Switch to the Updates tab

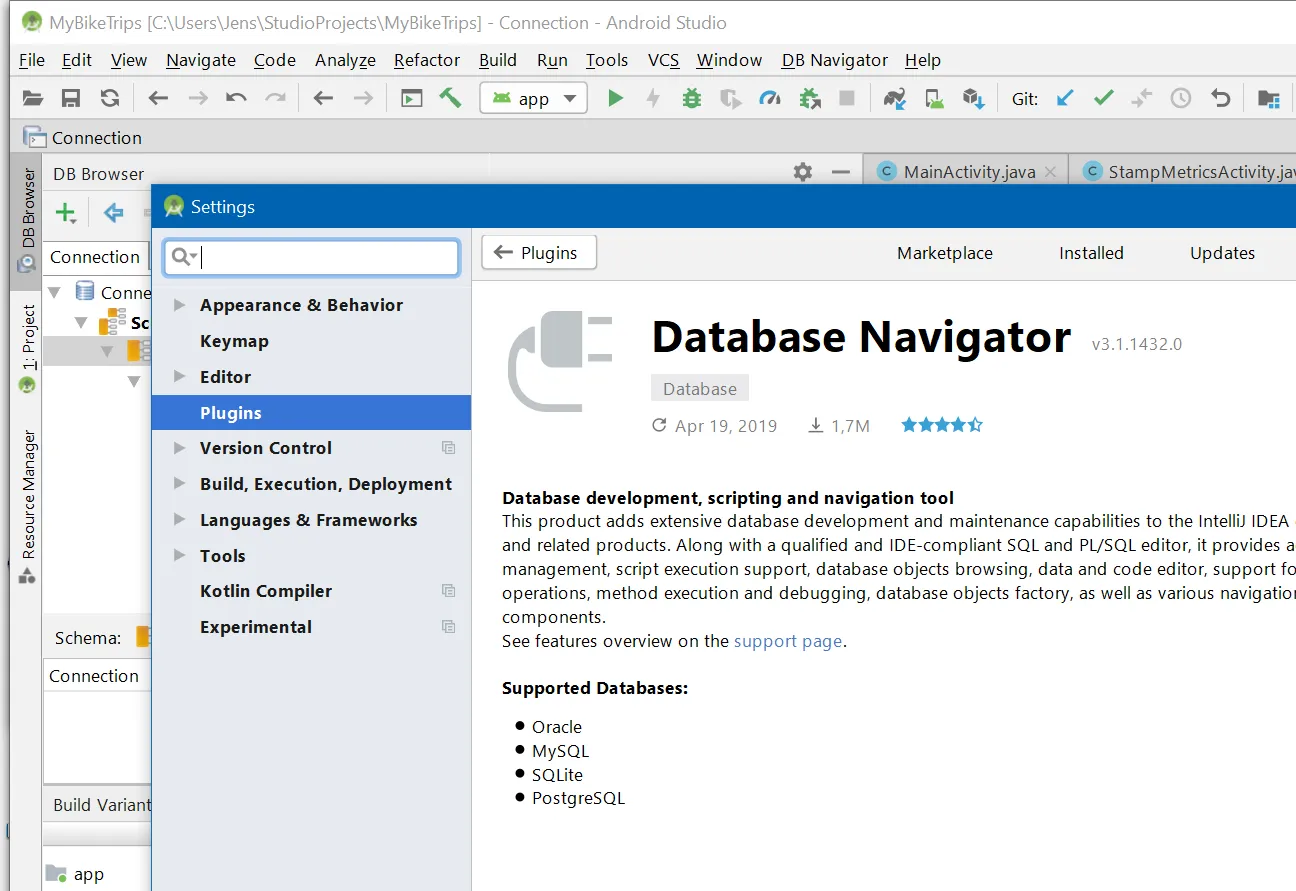tap(1222, 253)
